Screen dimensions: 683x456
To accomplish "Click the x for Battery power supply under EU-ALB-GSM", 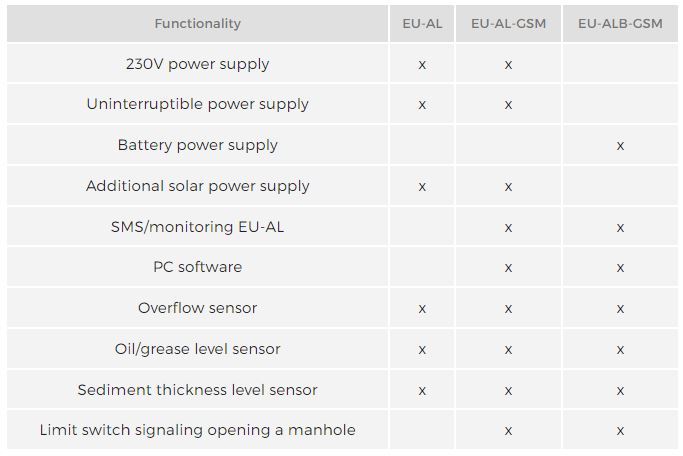I will 620,146.
